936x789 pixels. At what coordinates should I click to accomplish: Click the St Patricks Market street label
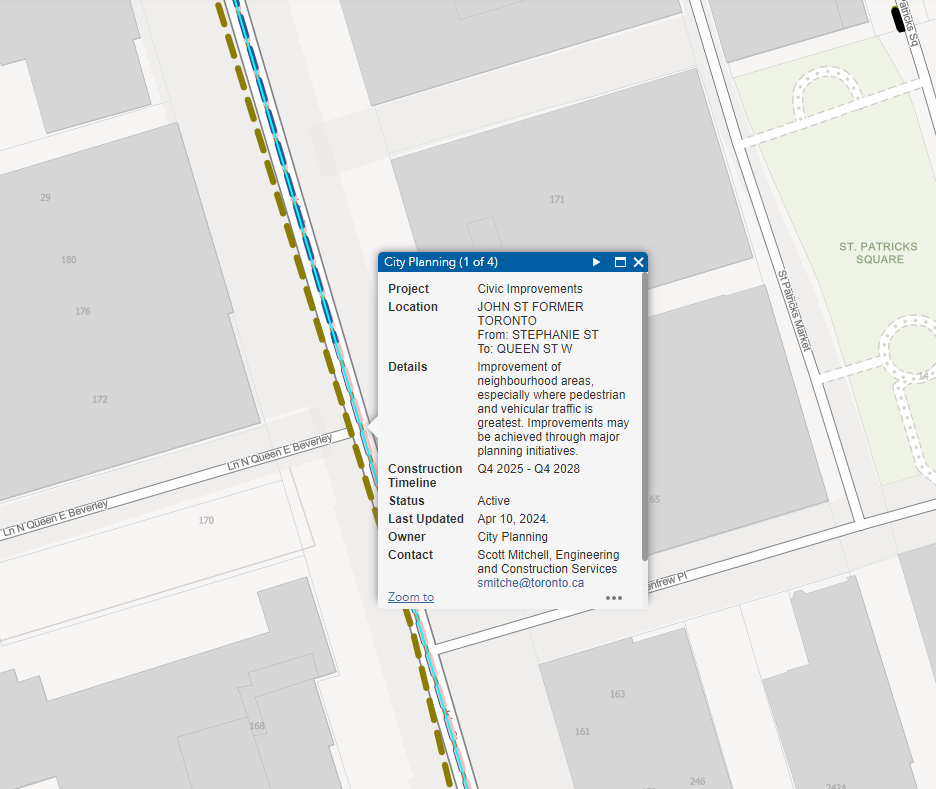(793, 310)
